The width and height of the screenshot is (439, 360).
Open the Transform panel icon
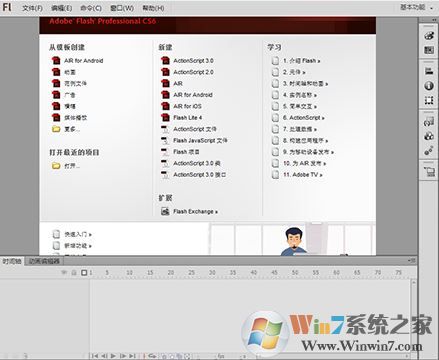coord(429,100)
